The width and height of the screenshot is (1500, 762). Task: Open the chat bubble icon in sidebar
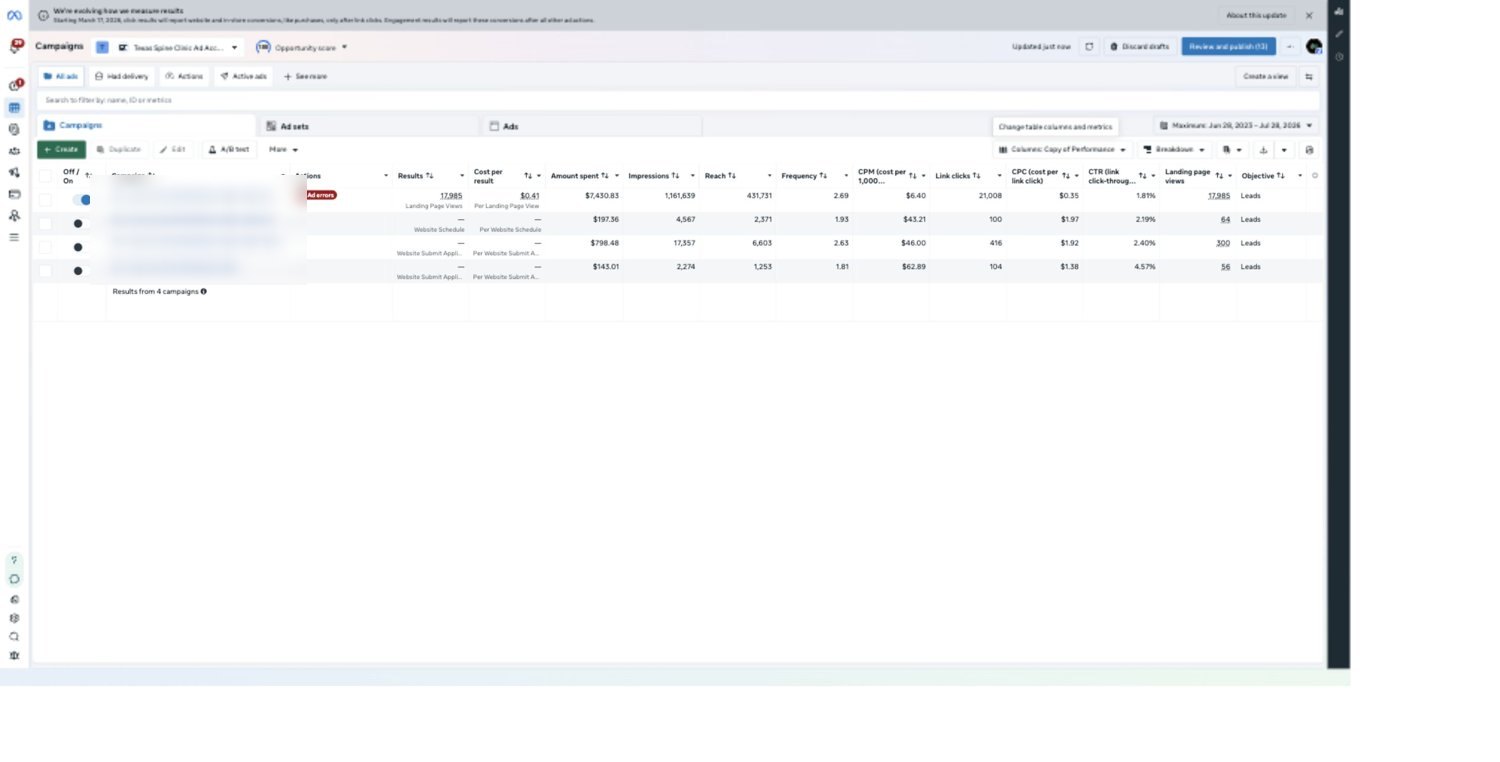pyautogui.click(x=14, y=579)
